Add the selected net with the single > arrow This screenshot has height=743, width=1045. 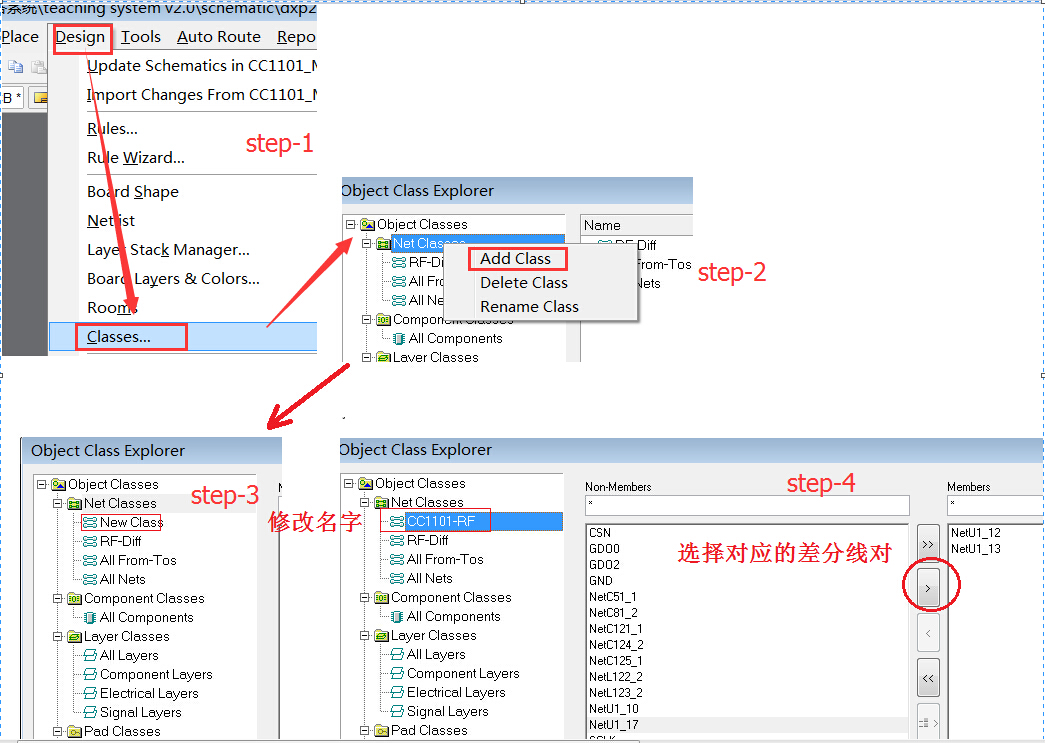click(x=928, y=588)
